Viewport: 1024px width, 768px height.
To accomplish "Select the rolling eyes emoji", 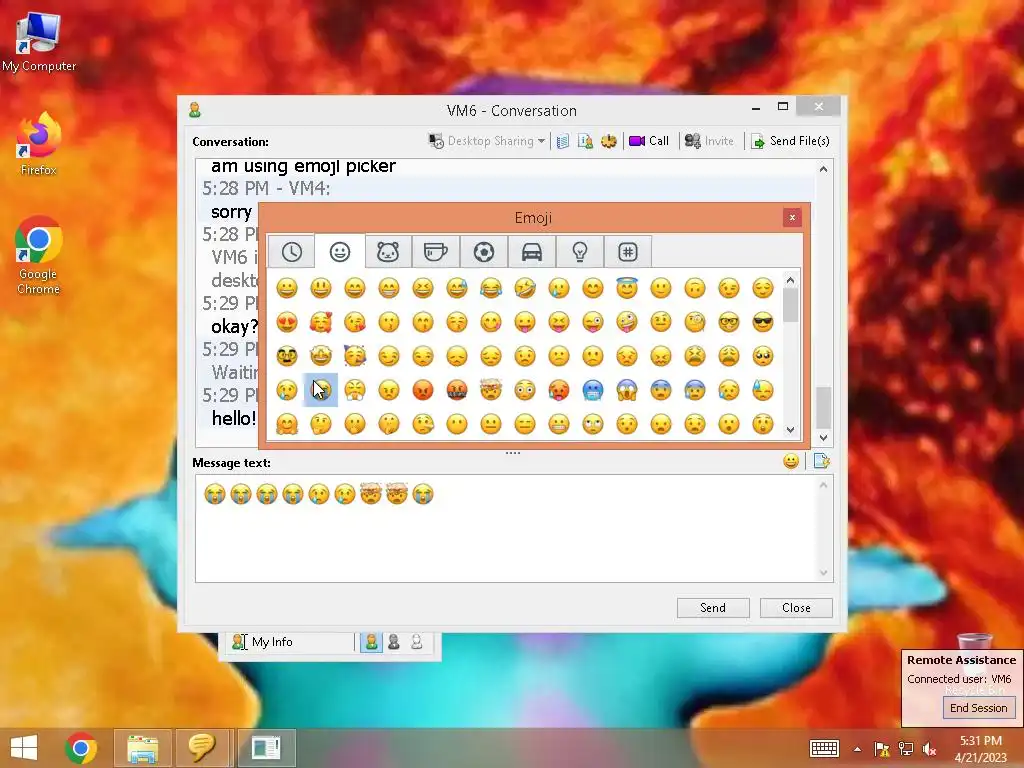I will pos(593,424).
